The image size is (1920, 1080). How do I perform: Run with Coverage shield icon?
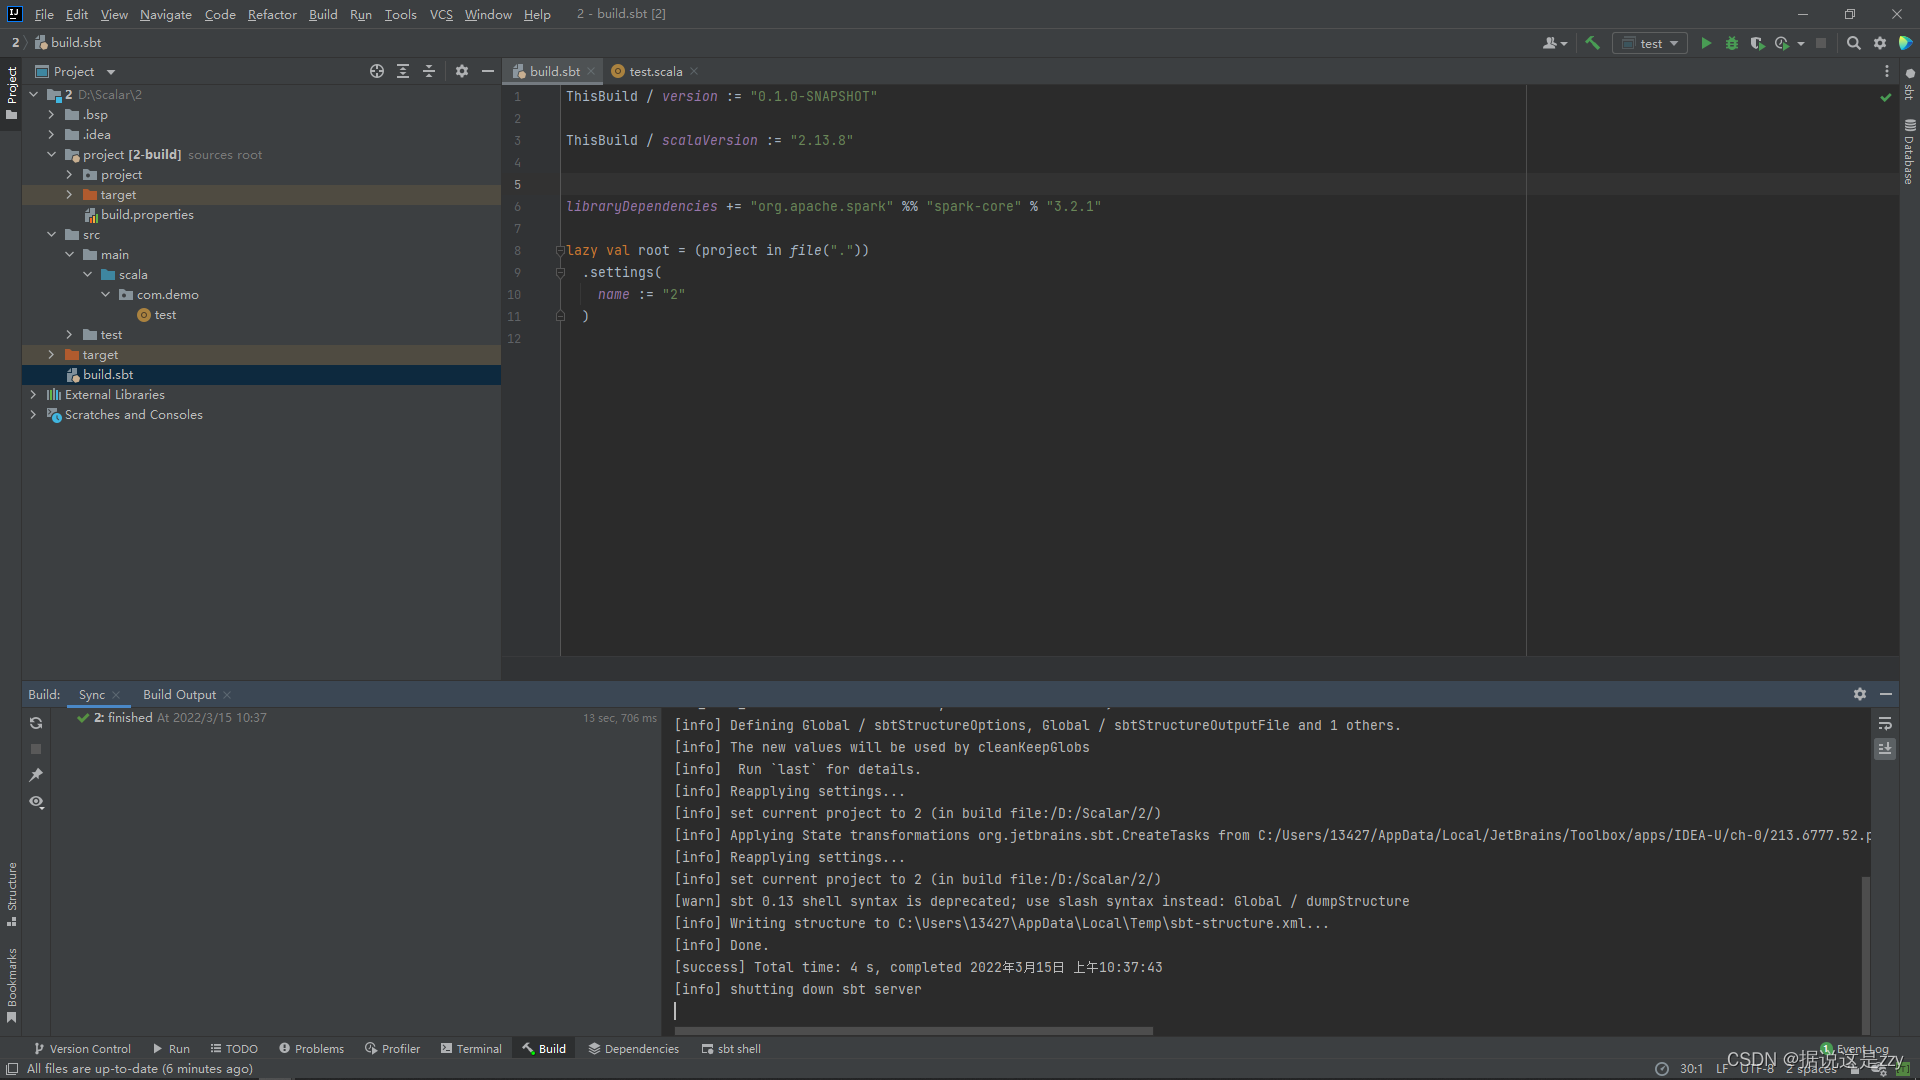(1757, 43)
